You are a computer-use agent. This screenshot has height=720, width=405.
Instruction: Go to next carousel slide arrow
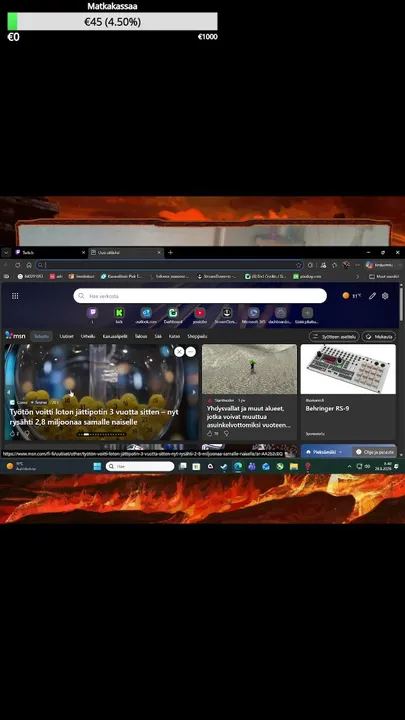pos(194,392)
